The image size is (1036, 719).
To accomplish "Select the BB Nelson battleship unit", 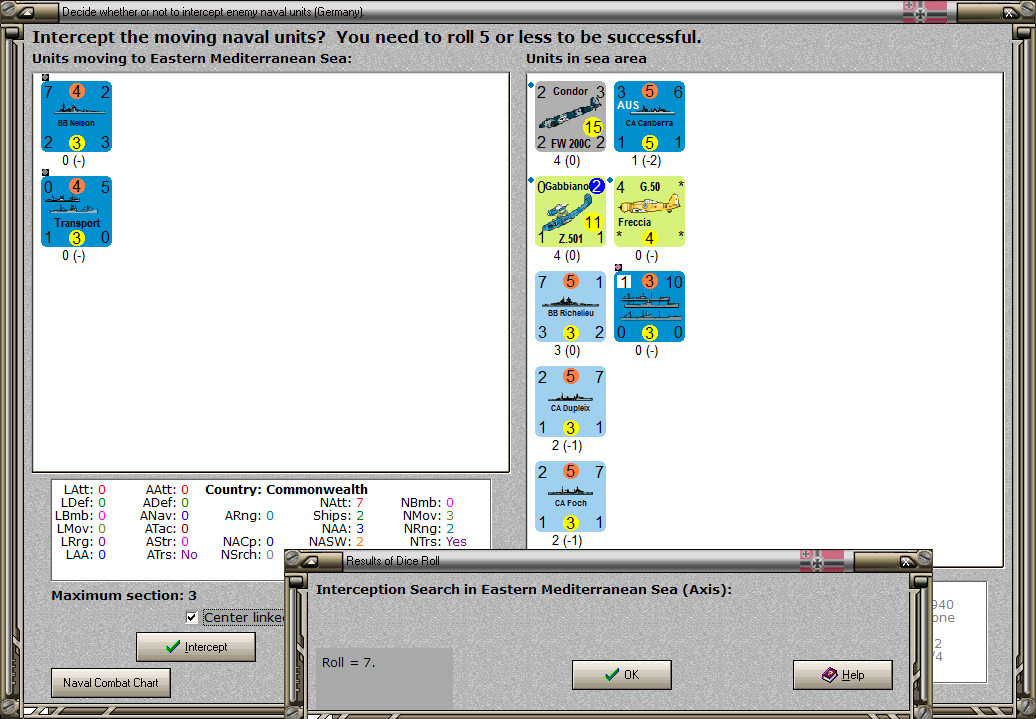I will 77,116.
